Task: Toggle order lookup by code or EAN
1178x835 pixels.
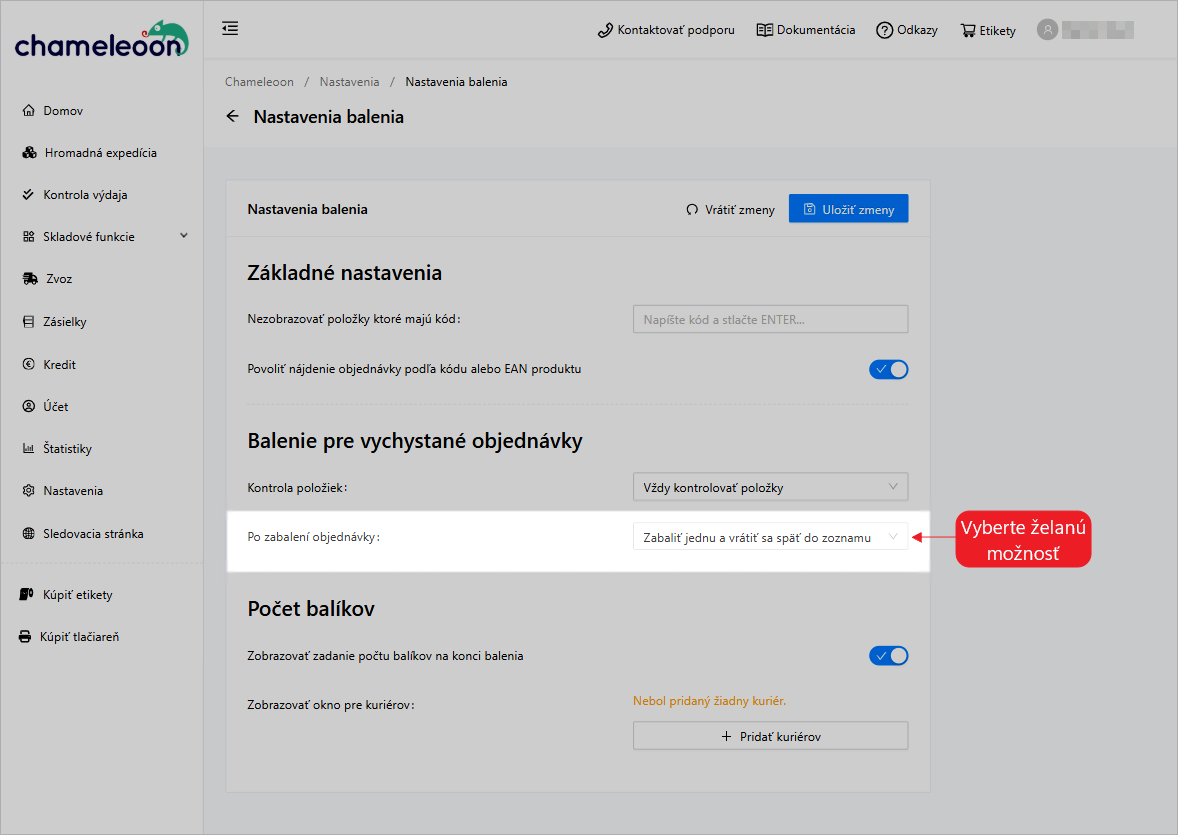Action: (x=888, y=369)
